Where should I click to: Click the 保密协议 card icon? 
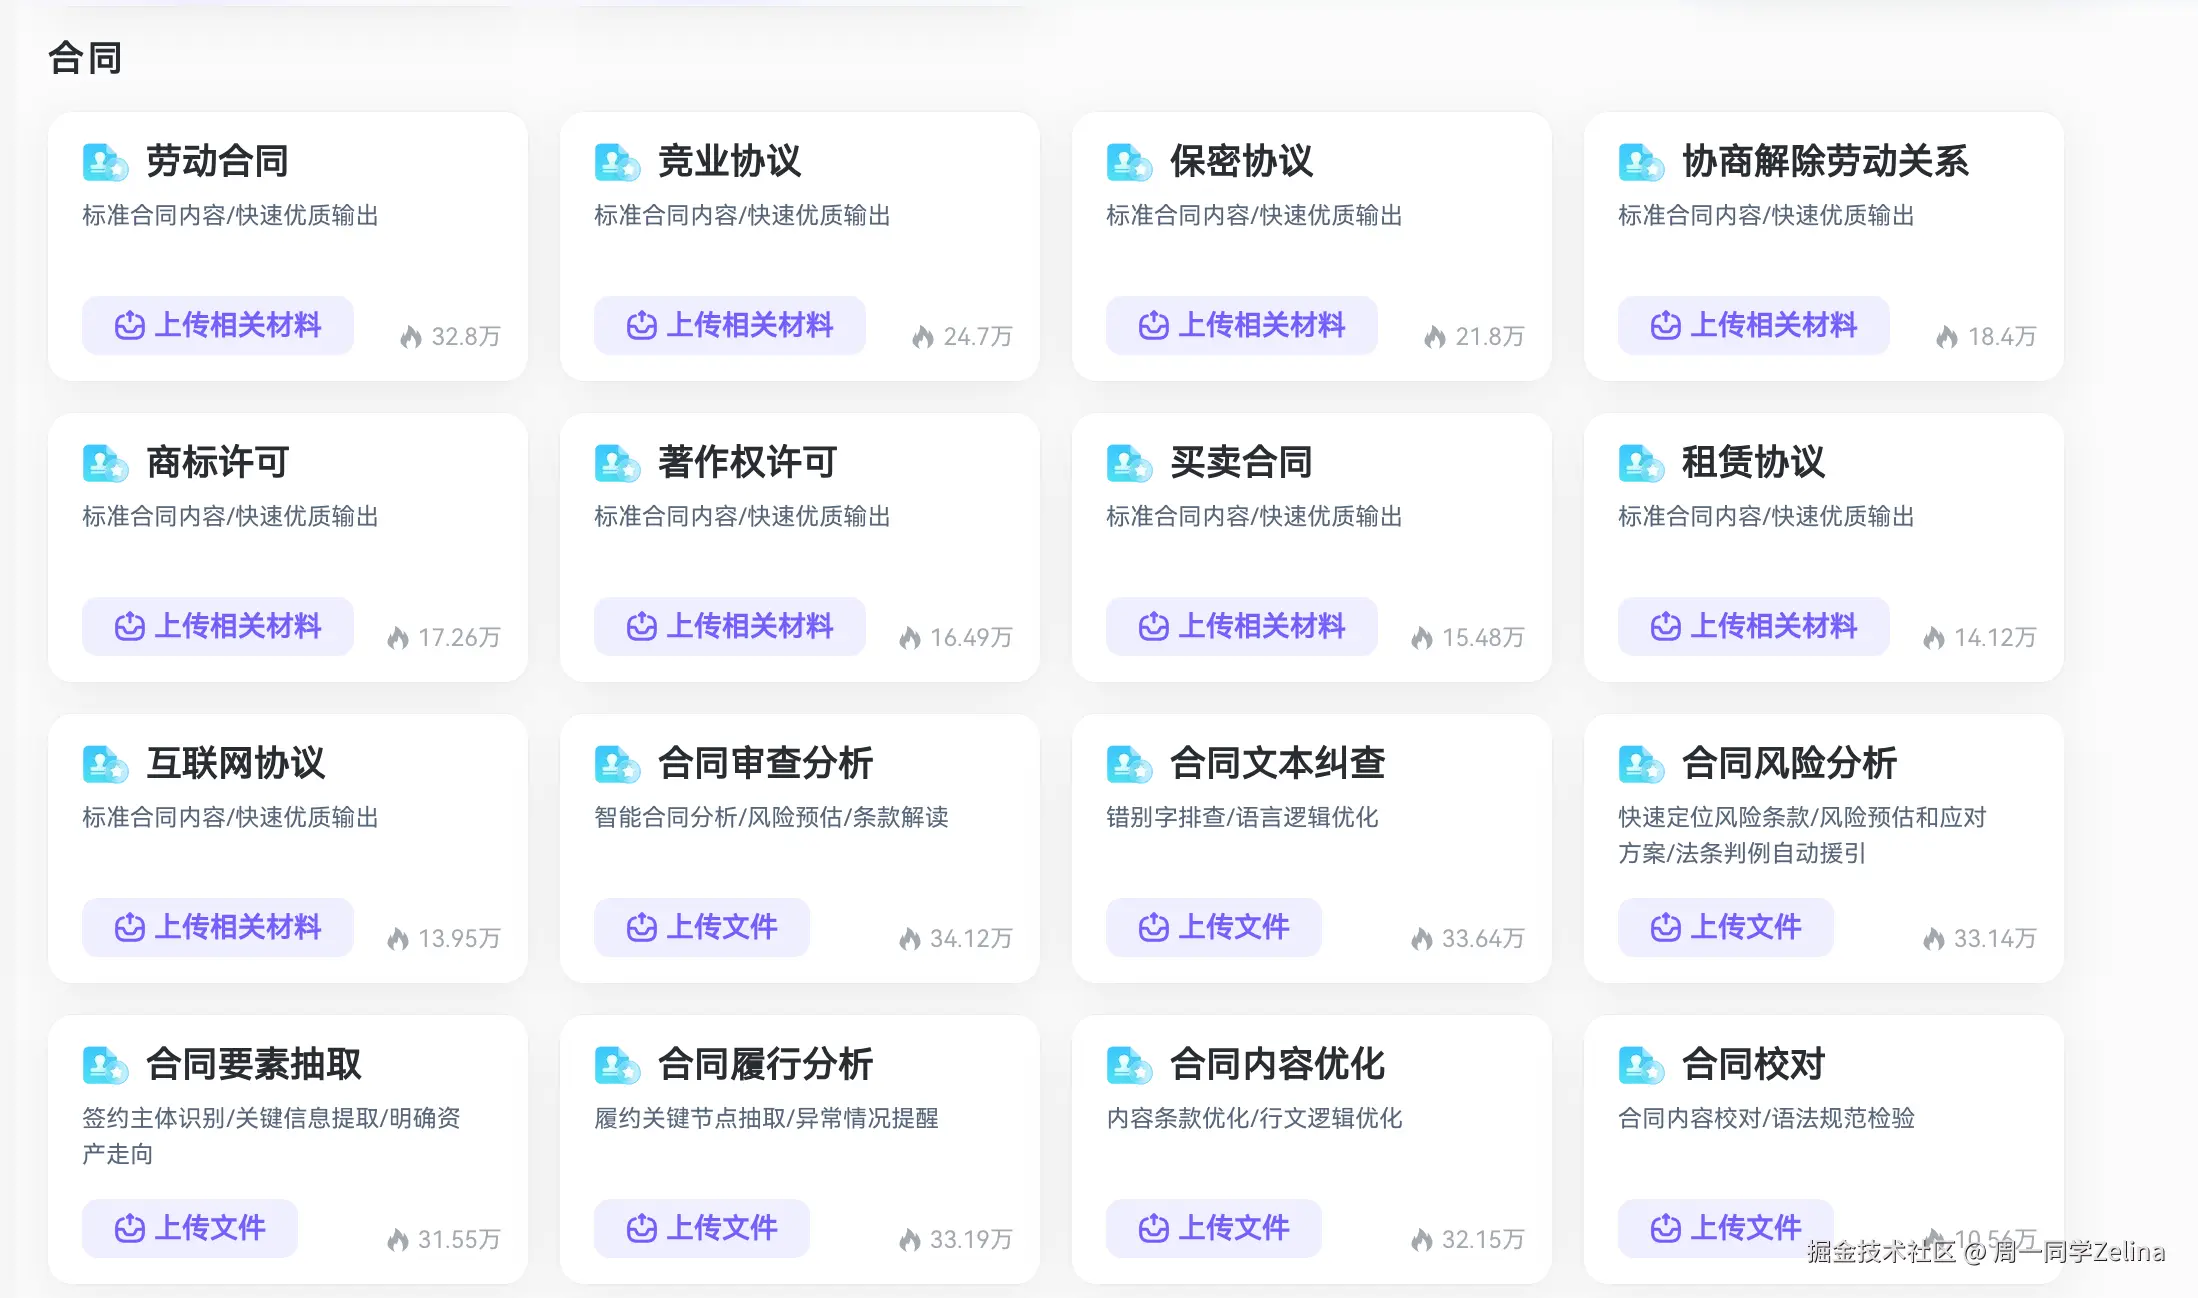pos(1129,162)
